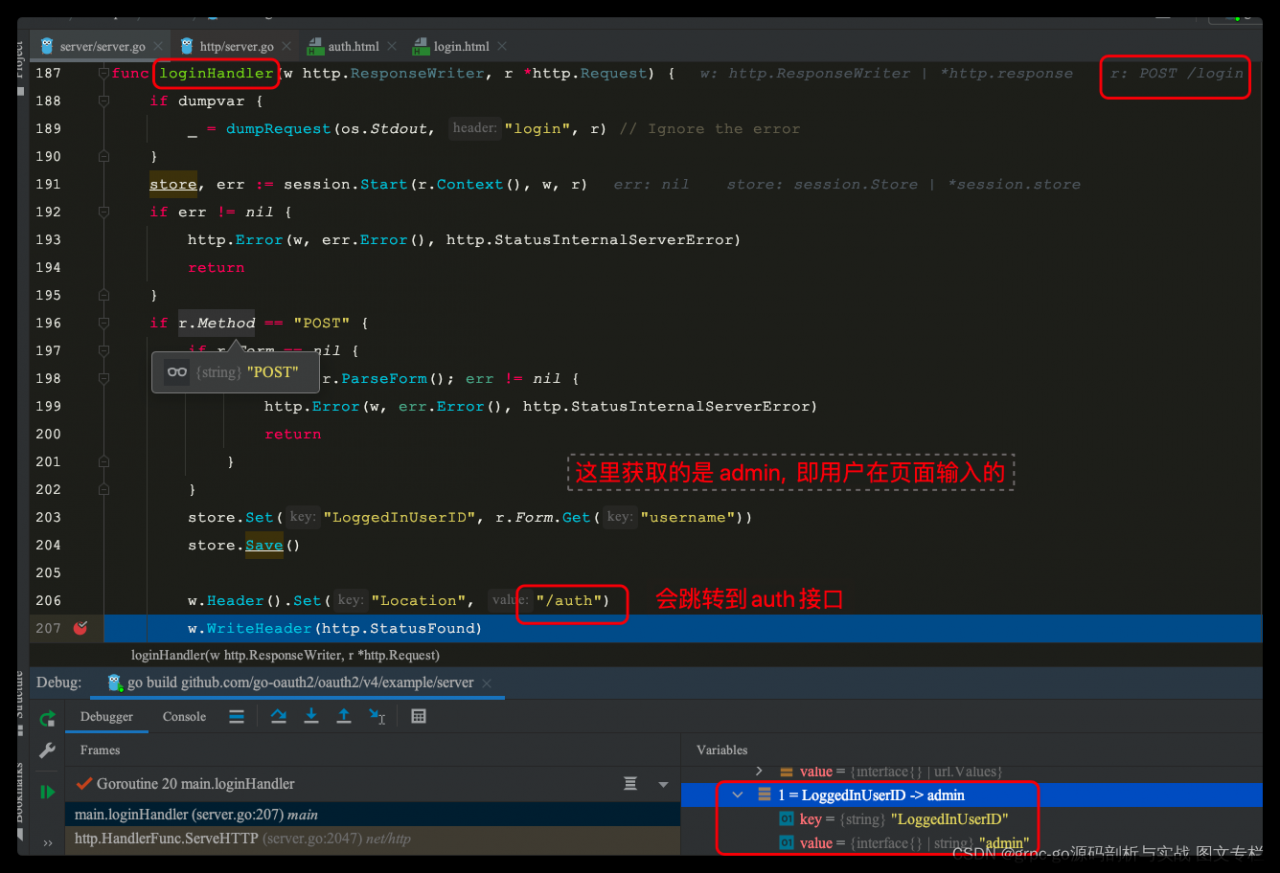Close the login.html editor tab
The image size is (1280, 873).
pyautogui.click(x=502, y=46)
